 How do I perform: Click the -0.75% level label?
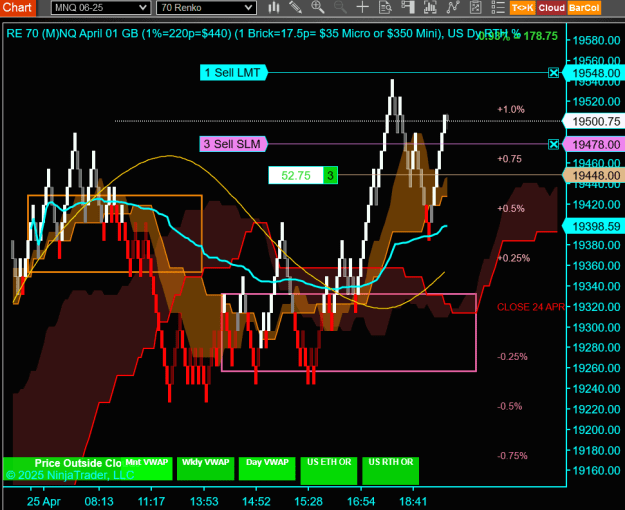(513, 456)
